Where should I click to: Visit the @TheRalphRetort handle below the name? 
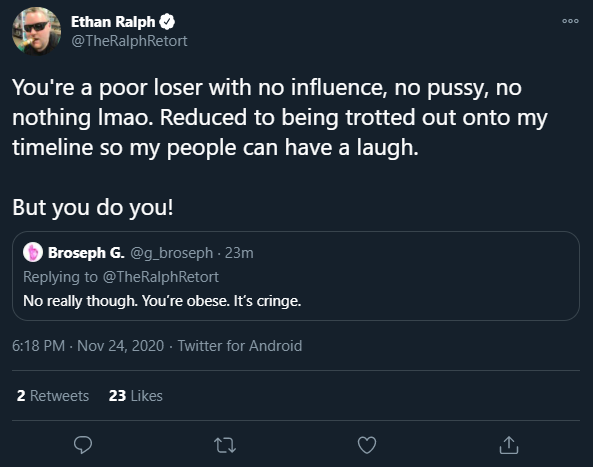(129, 41)
